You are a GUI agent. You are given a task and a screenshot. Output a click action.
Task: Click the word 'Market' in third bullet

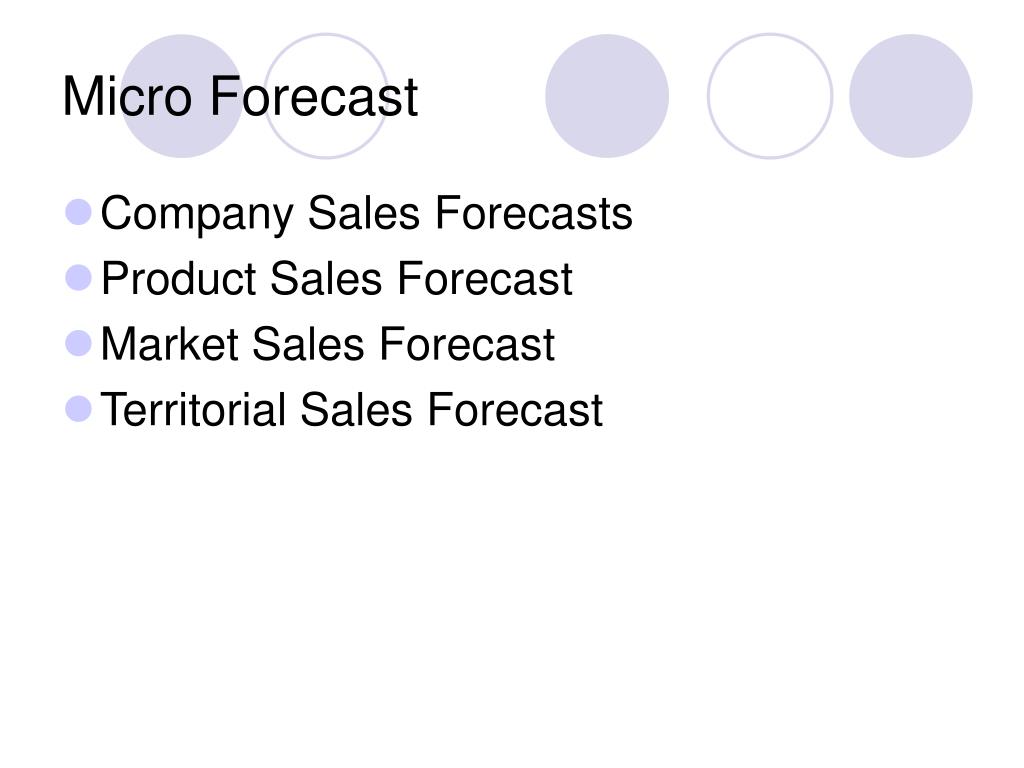tap(170, 344)
